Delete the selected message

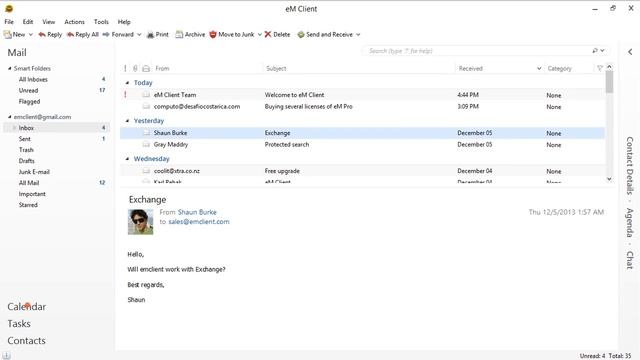click(x=277, y=35)
